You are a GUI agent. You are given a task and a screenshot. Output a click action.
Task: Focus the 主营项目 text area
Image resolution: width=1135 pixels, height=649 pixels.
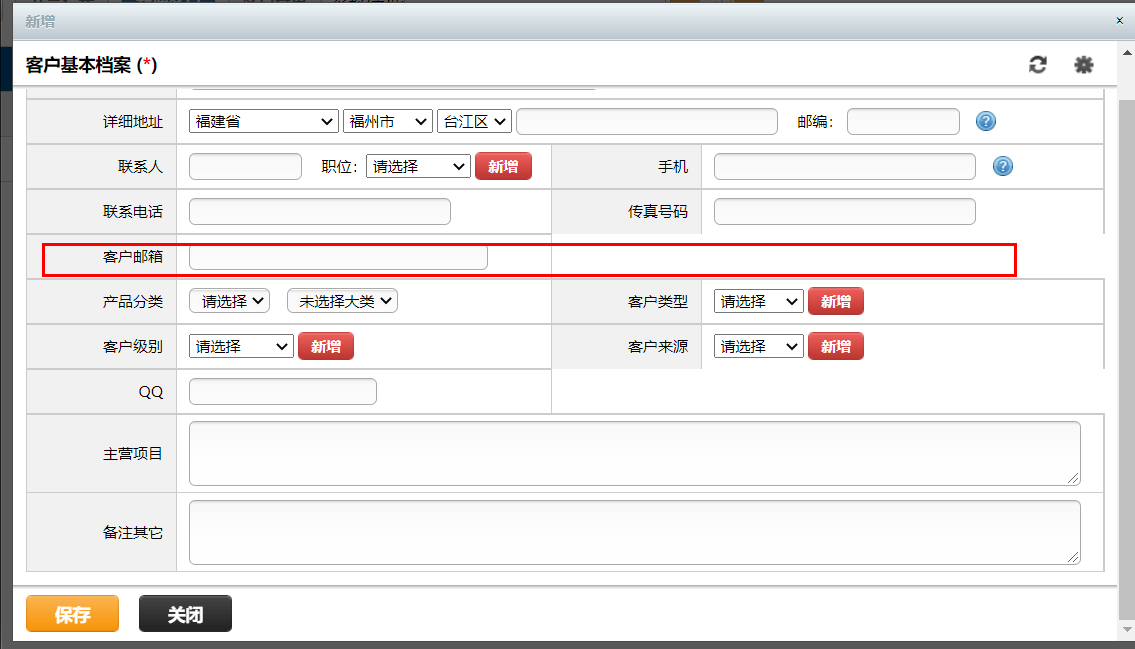click(635, 454)
